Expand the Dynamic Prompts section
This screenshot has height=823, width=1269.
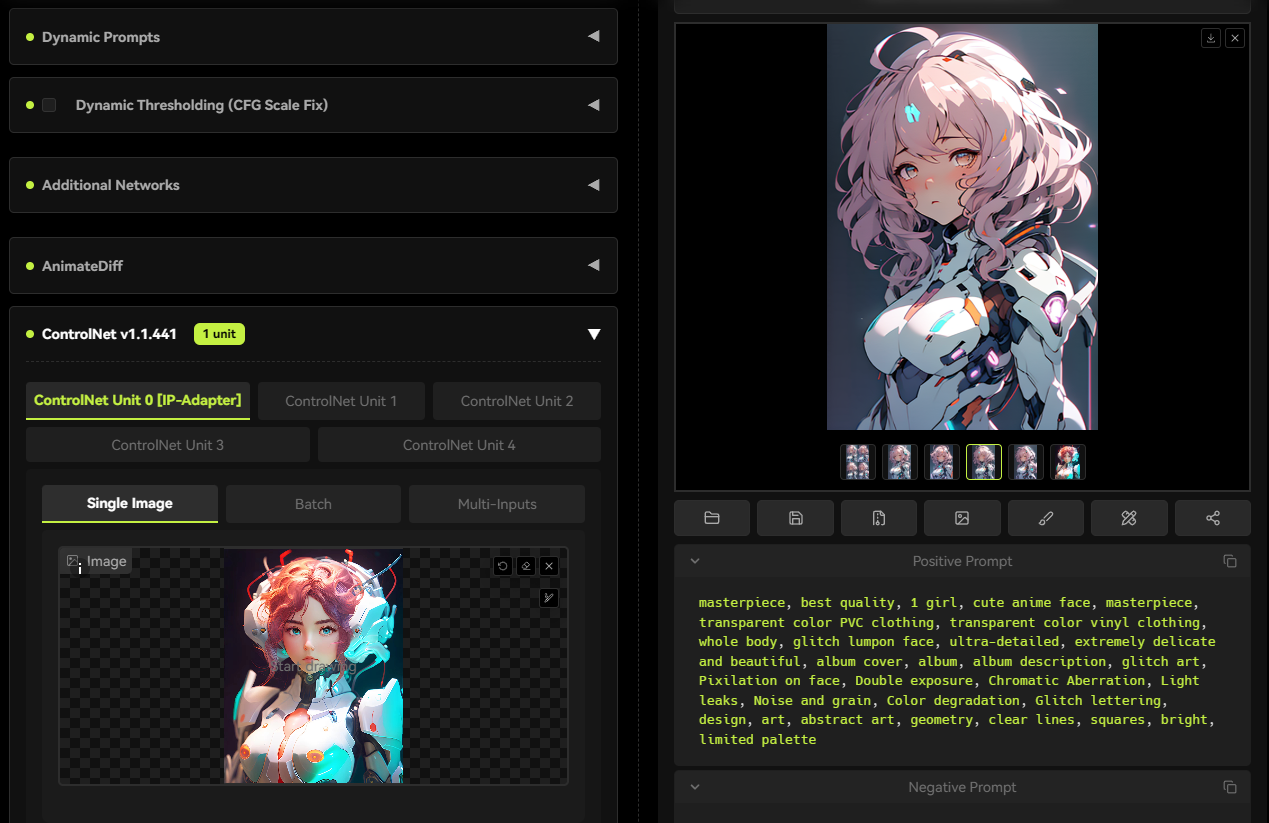[313, 37]
